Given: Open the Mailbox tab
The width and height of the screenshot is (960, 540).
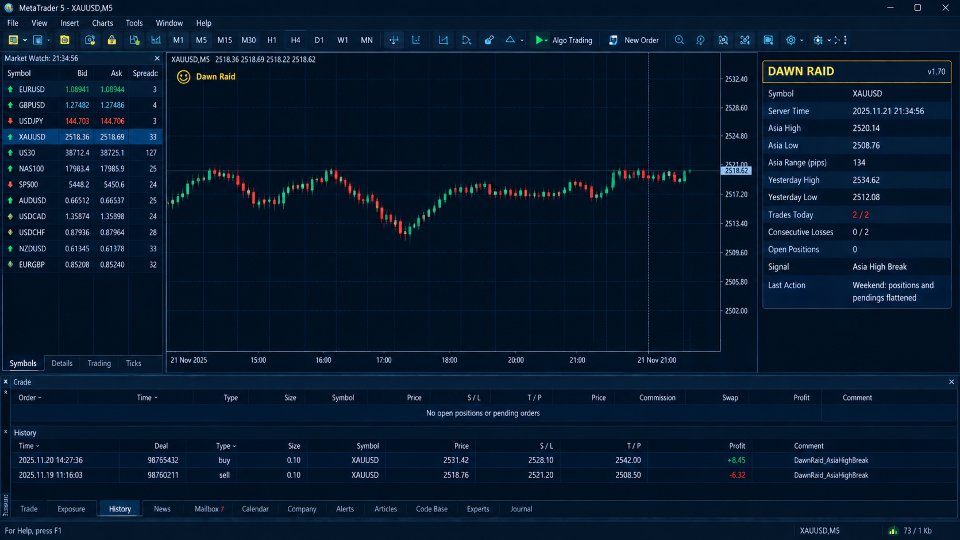Looking at the screenshot, I should click(209, 509).
